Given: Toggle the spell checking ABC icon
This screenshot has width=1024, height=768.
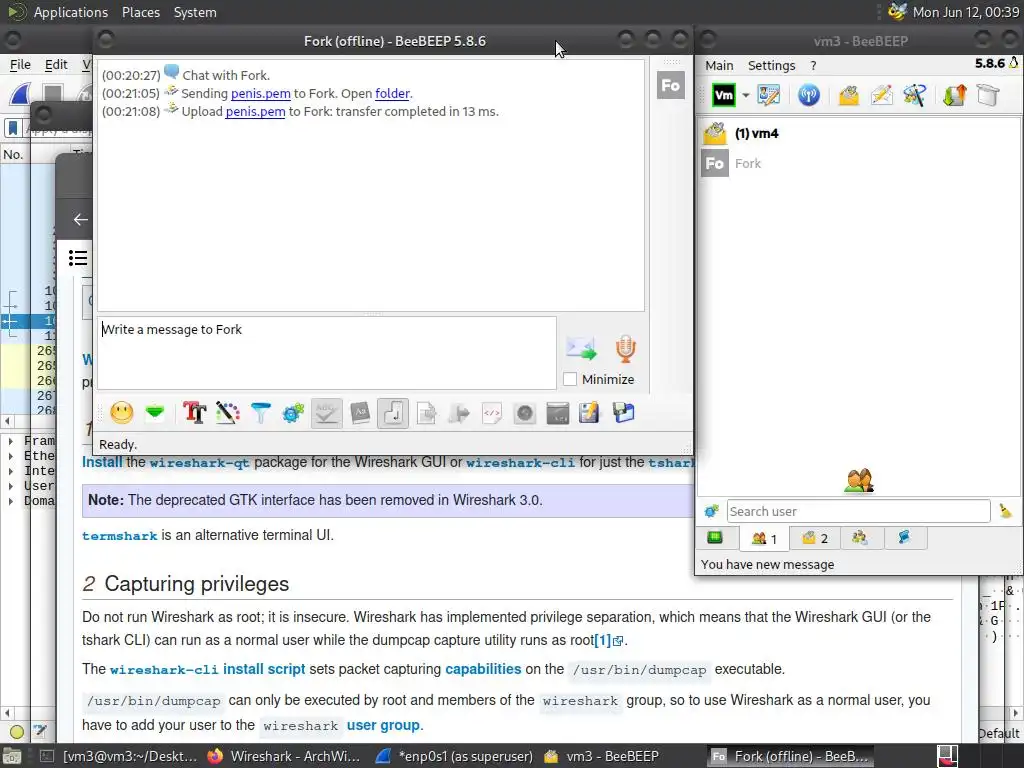Looking at the screenshot, I should click(327, 413).
